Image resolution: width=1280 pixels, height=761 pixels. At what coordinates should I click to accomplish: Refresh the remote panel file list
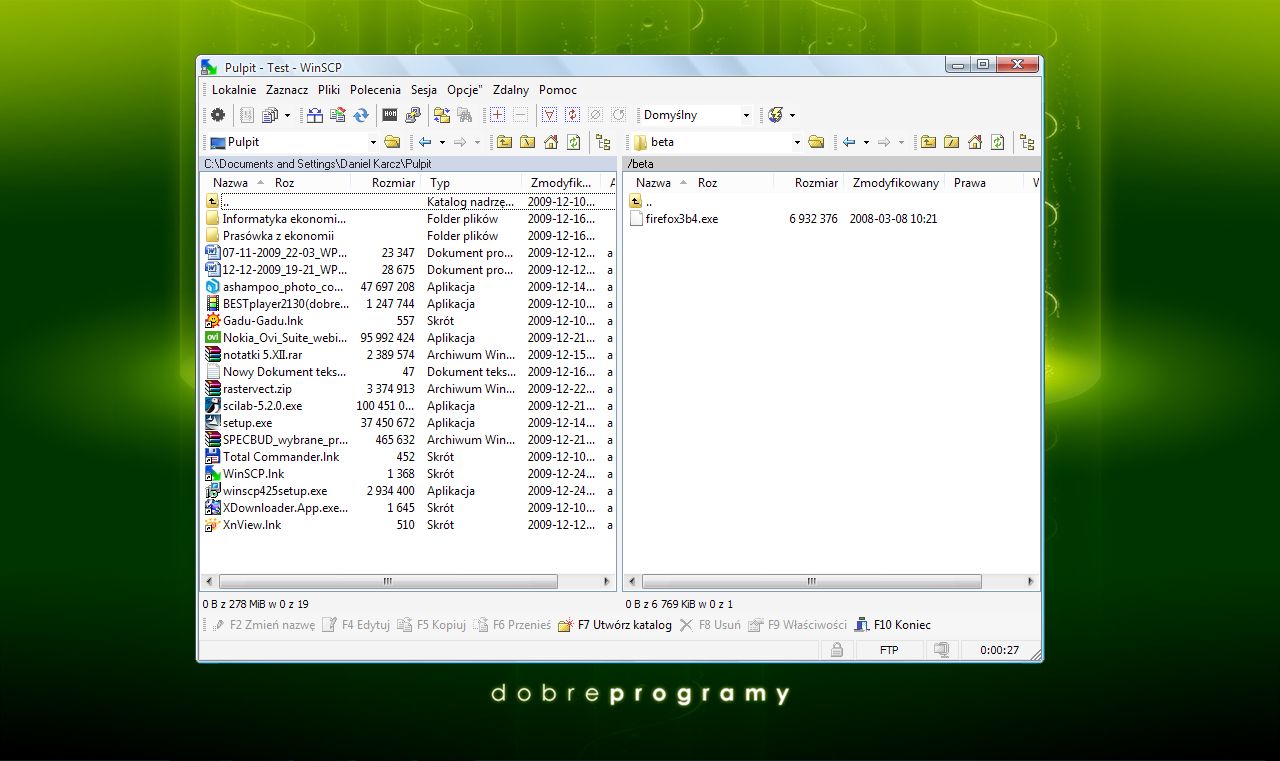tap(997, 142)
